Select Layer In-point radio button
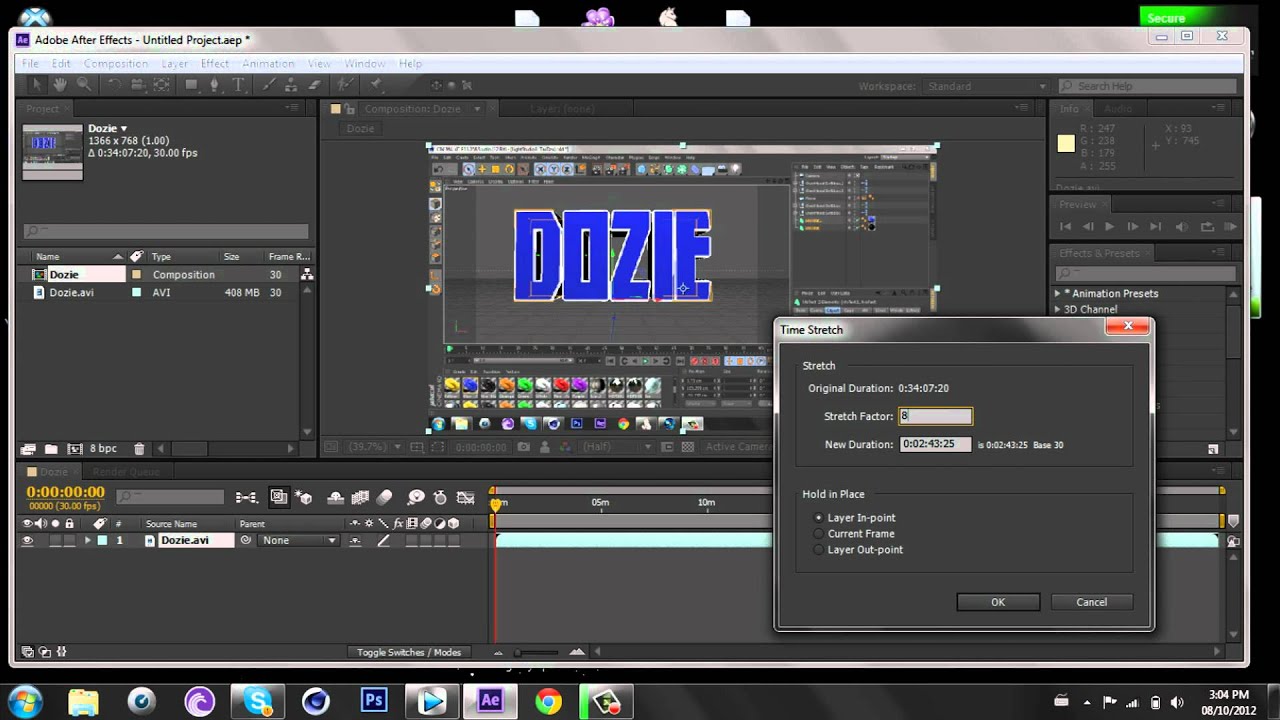Viewport: 1280px width, 720px height. [x=820, y=518]
